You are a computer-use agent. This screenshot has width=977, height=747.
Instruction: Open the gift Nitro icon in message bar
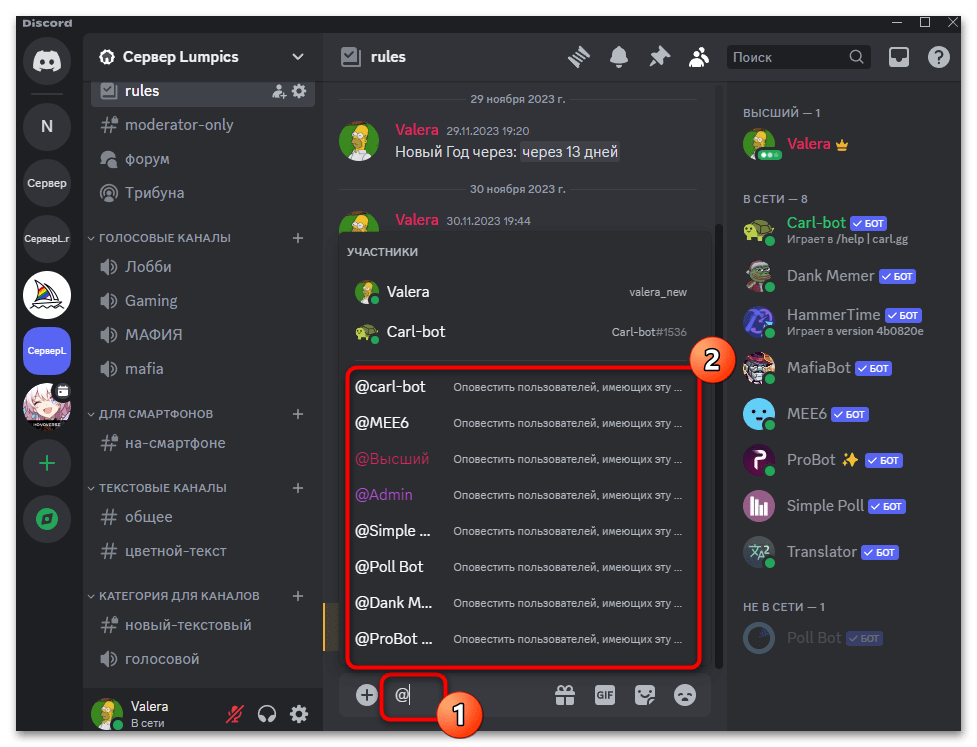(x=565, y=695)
